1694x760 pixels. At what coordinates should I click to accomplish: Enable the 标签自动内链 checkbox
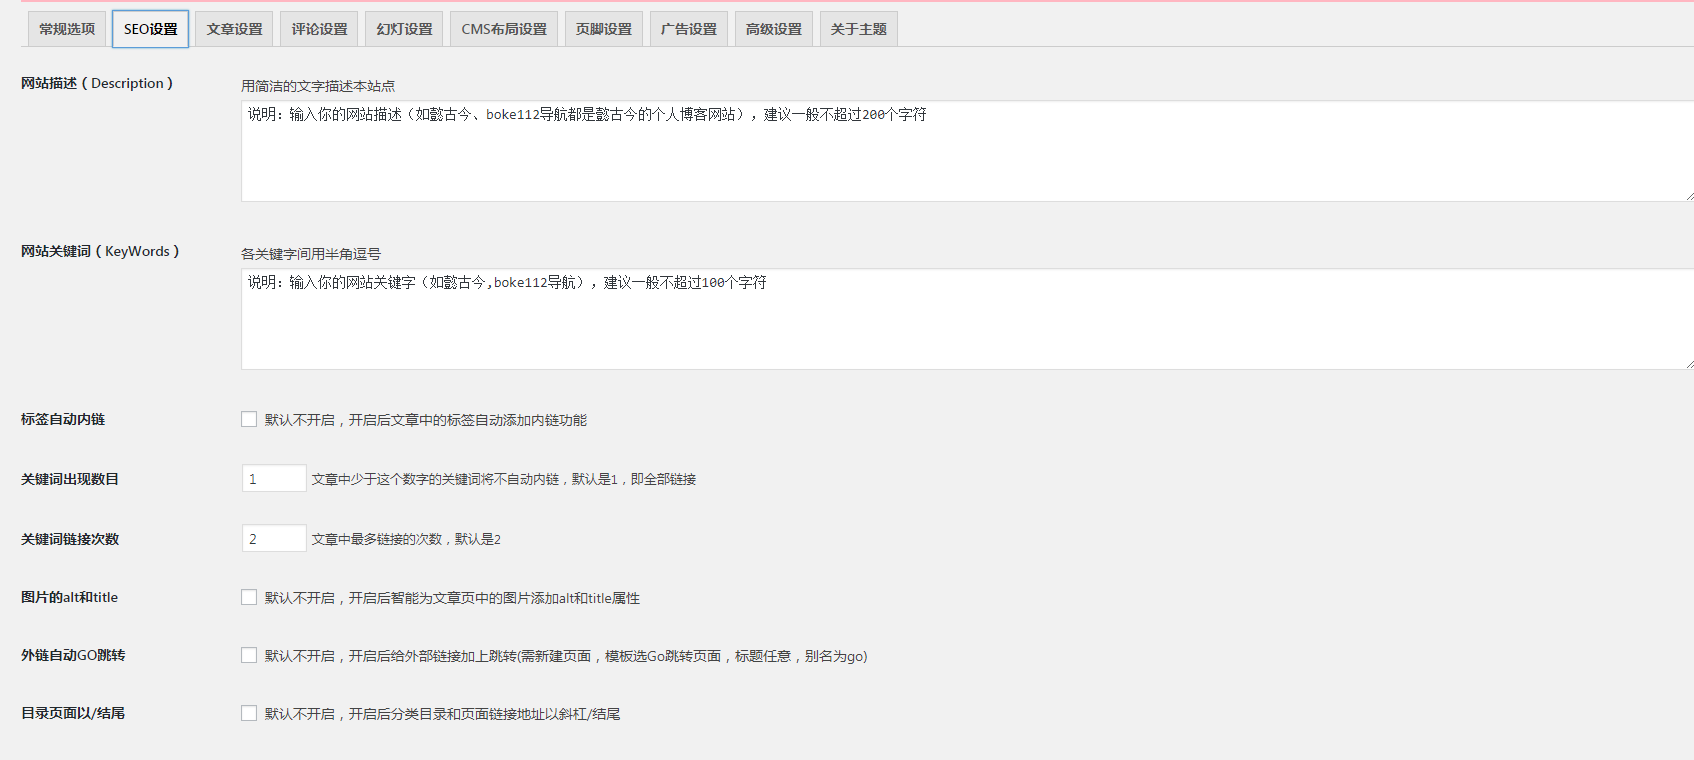pos(249,419)
